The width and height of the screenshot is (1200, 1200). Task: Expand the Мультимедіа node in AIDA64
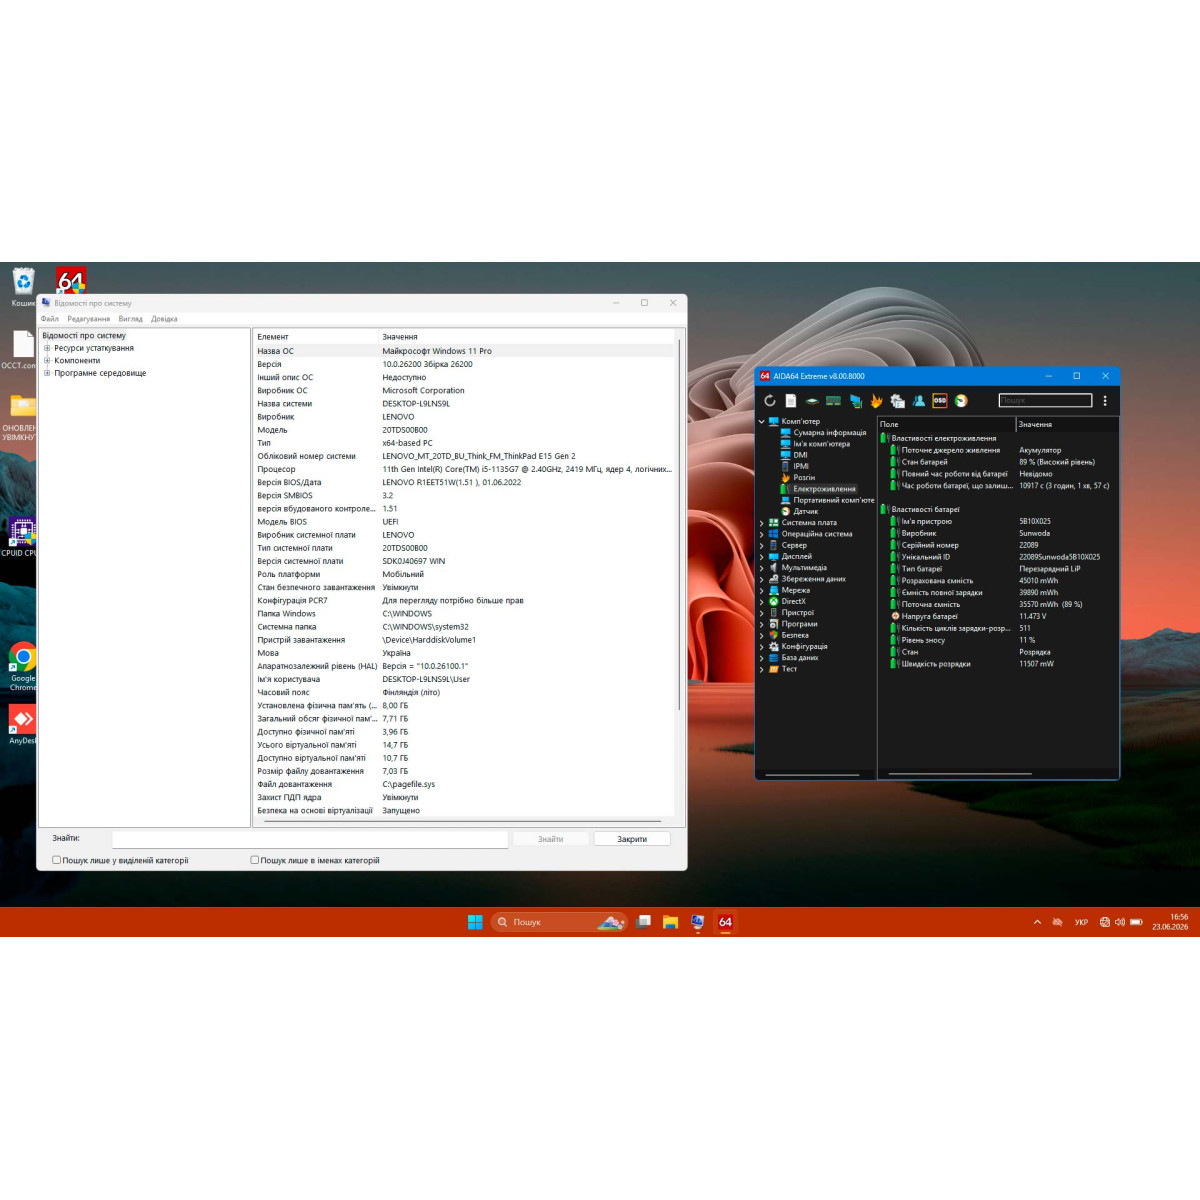click(761, 568)
